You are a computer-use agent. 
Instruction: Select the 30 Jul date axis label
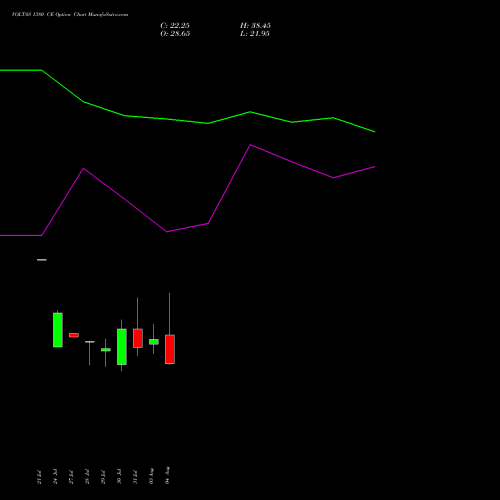coord(119,476)
